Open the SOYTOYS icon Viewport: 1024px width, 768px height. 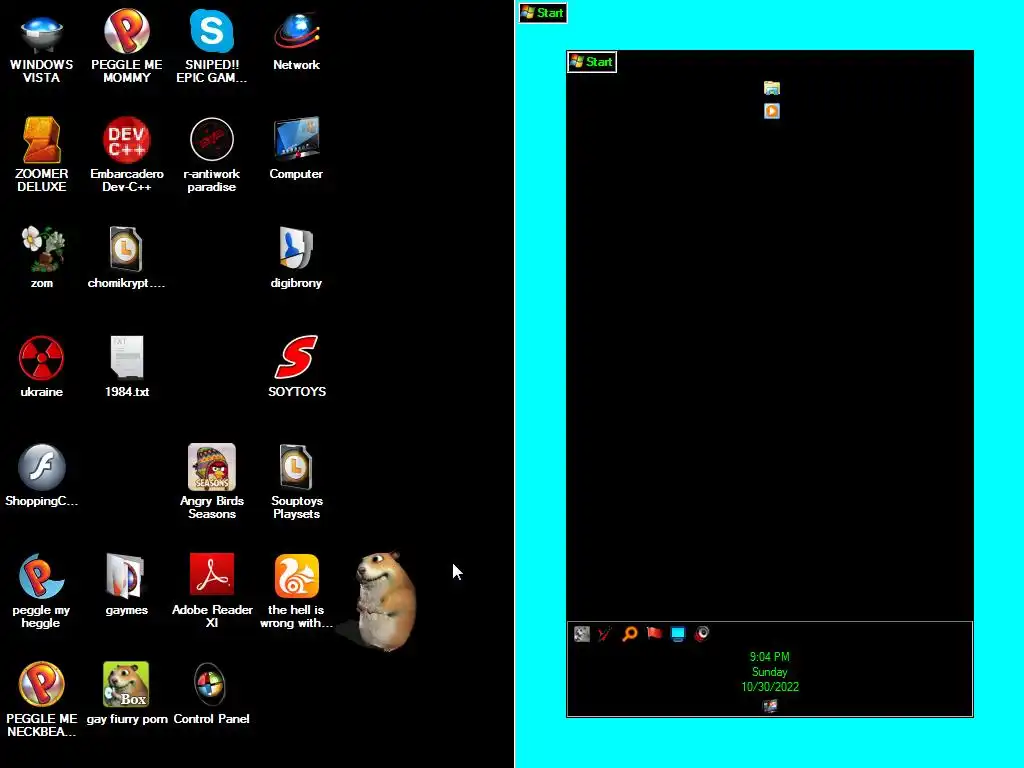(x=296, y=367)
